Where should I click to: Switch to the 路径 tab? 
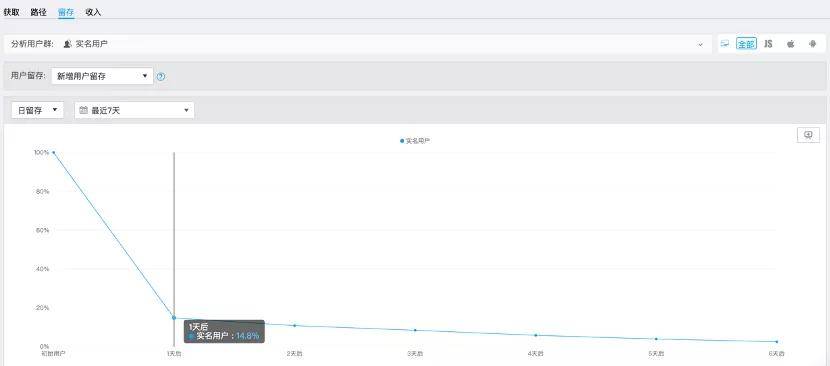click(x=39, y=12)
